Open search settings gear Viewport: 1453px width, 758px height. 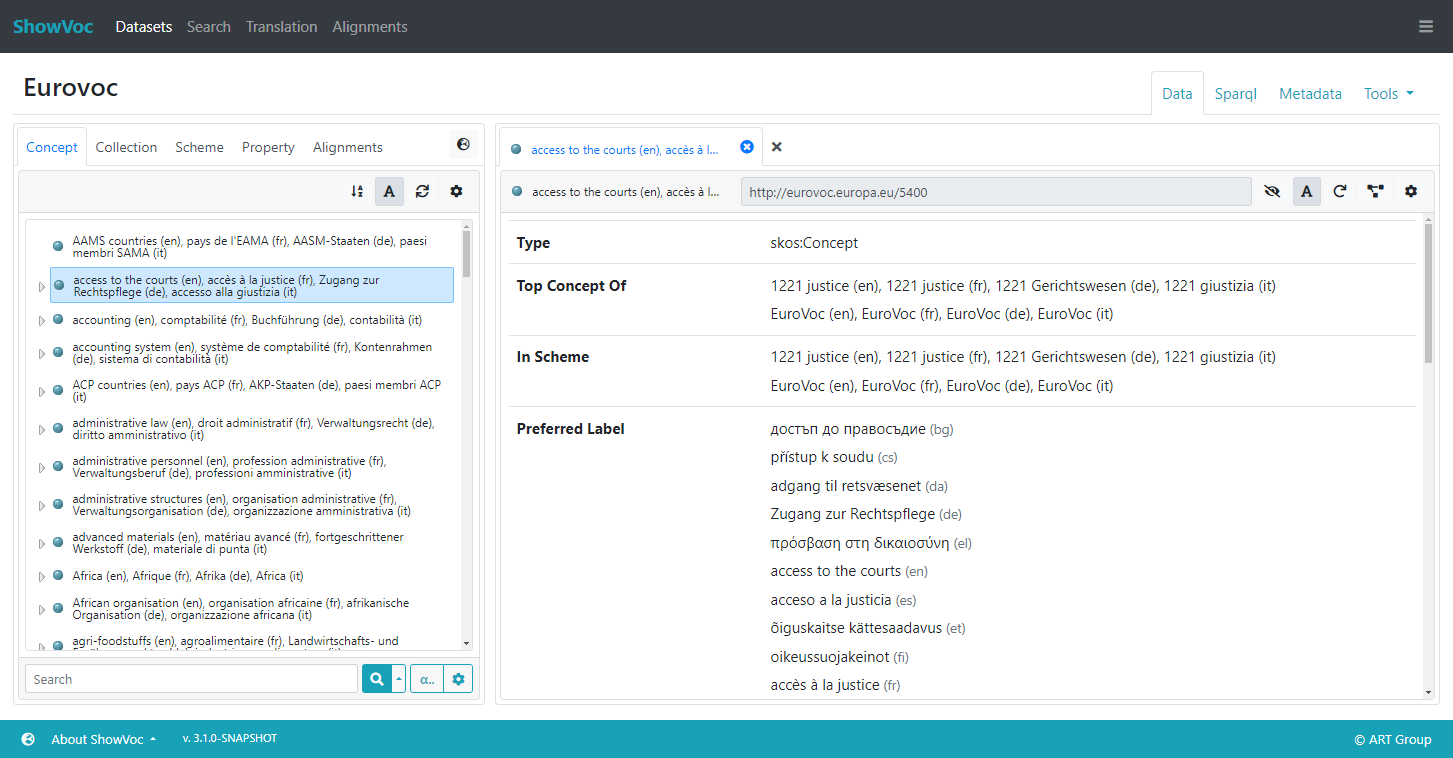(458, 679)
